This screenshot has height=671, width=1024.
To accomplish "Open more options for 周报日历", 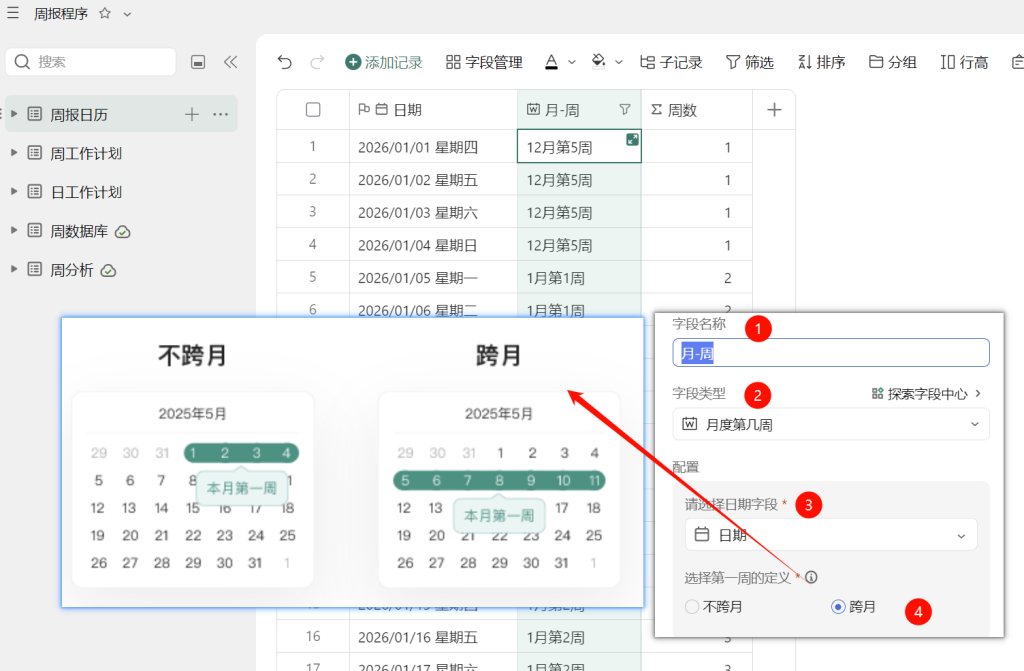I will [221, 114].
